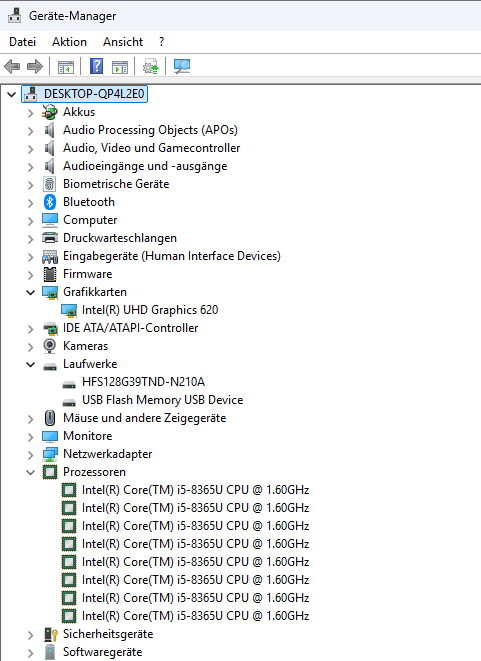Click the Back arrow toolbar icon
The image size is (481, 661).
coord(12,67)
